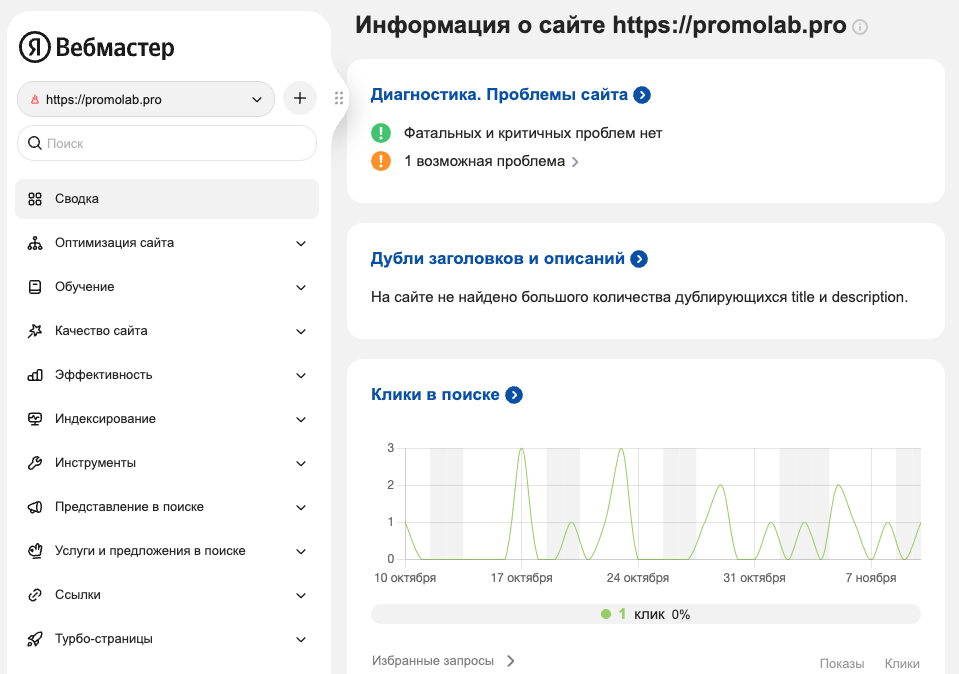
Task: Click the add site plus button
Action: [x=300, y=98]
